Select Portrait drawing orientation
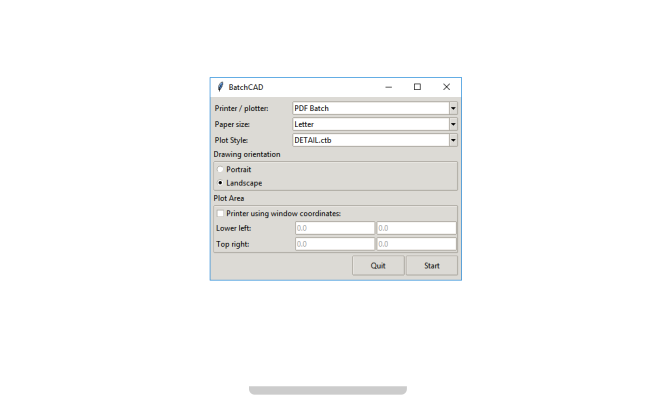656x412 pixels. 221,169
